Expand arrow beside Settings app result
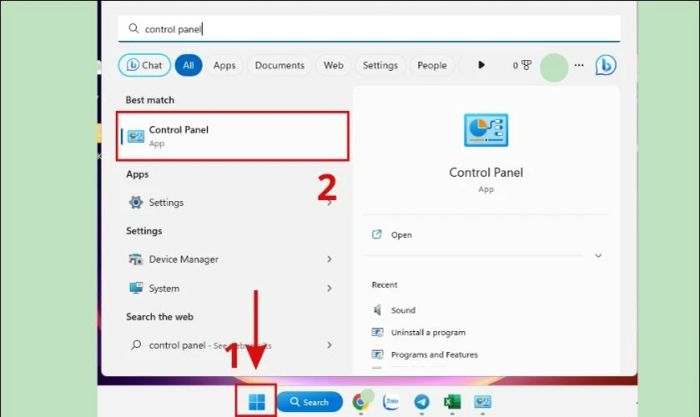700x417 pixels. pyautogui.click(x=329, y=203)
